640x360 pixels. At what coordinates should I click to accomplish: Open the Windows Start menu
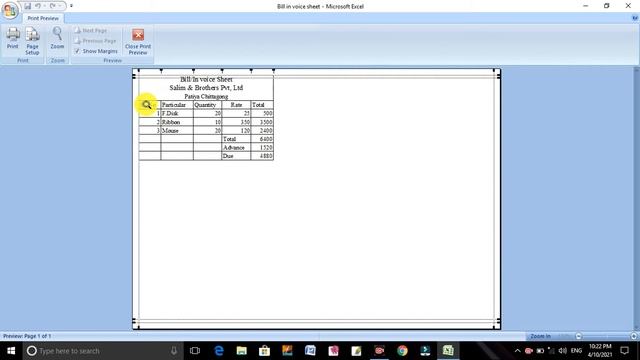coord(11,351)
